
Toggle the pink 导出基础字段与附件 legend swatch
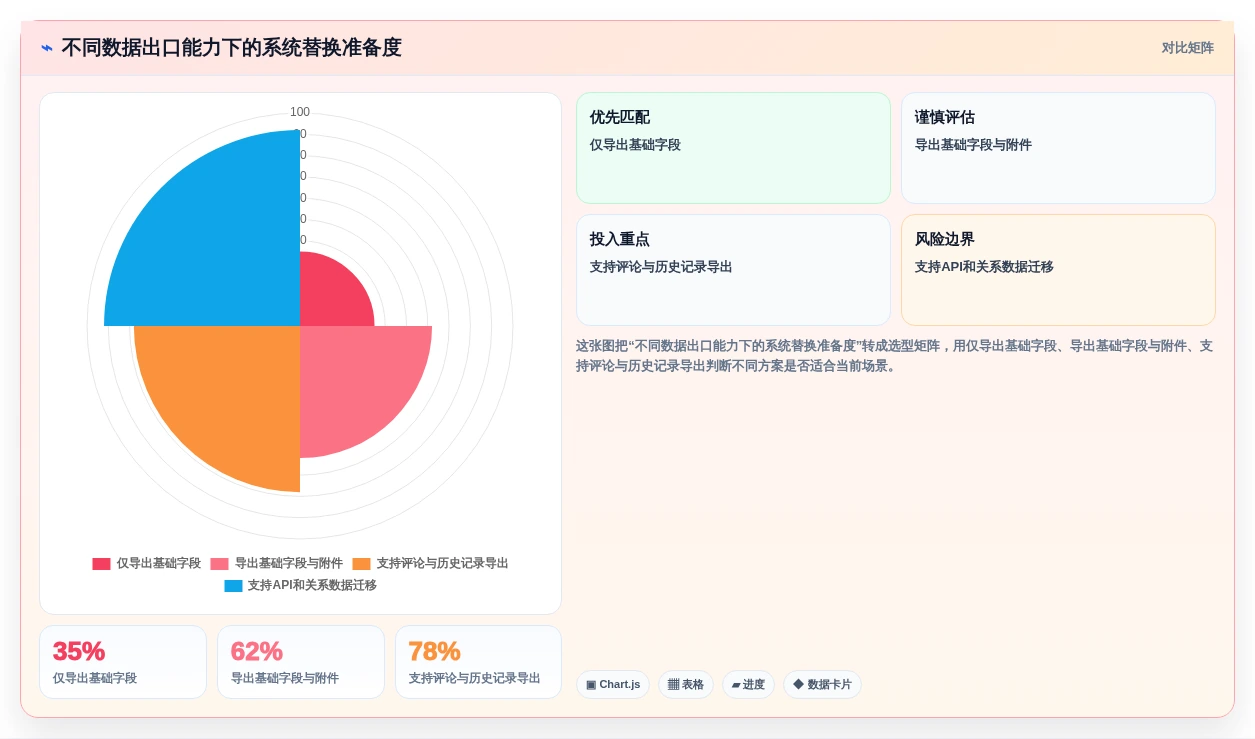pyautogui.click(x=219, y=564)
